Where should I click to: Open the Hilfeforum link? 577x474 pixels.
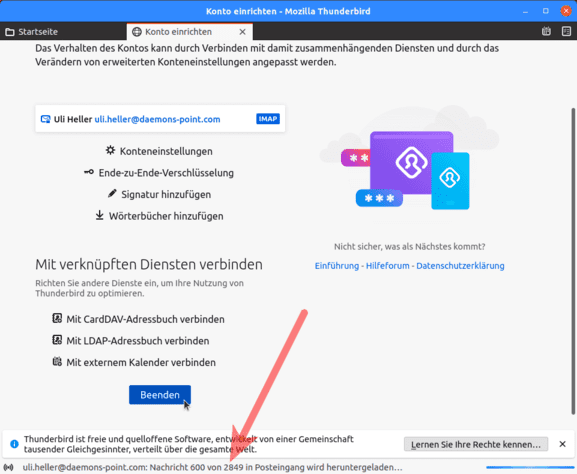[x=387, y=266]
